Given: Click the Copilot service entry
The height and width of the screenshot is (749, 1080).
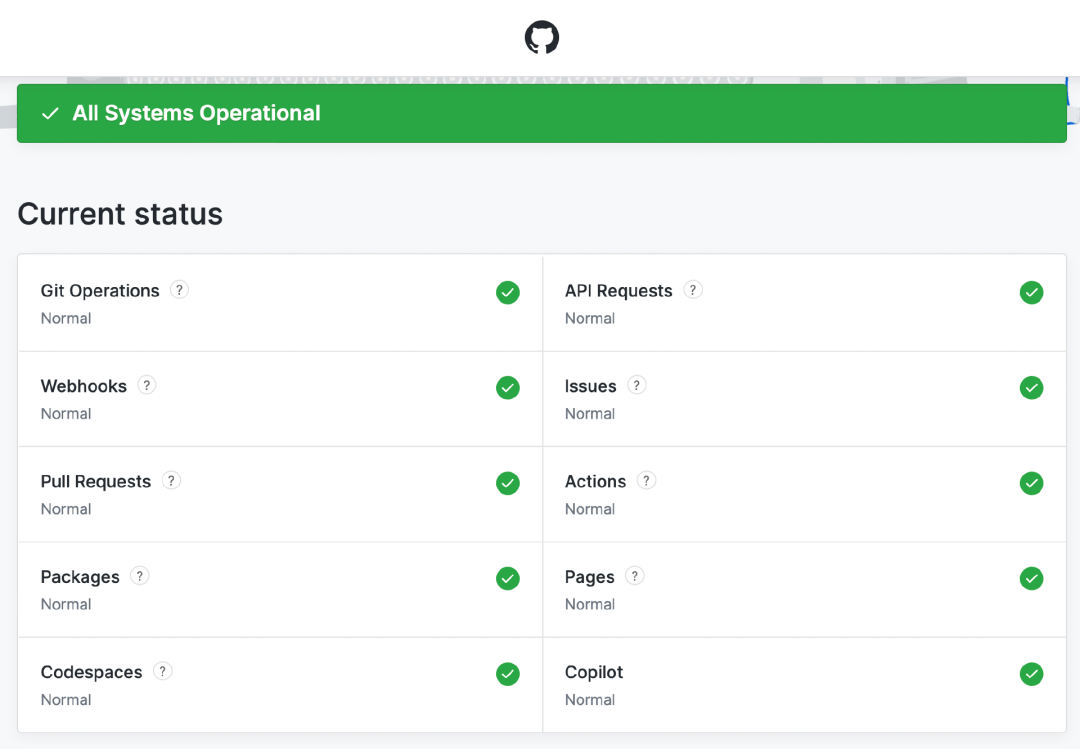Looking at the screenshot, I should point(593,672).
